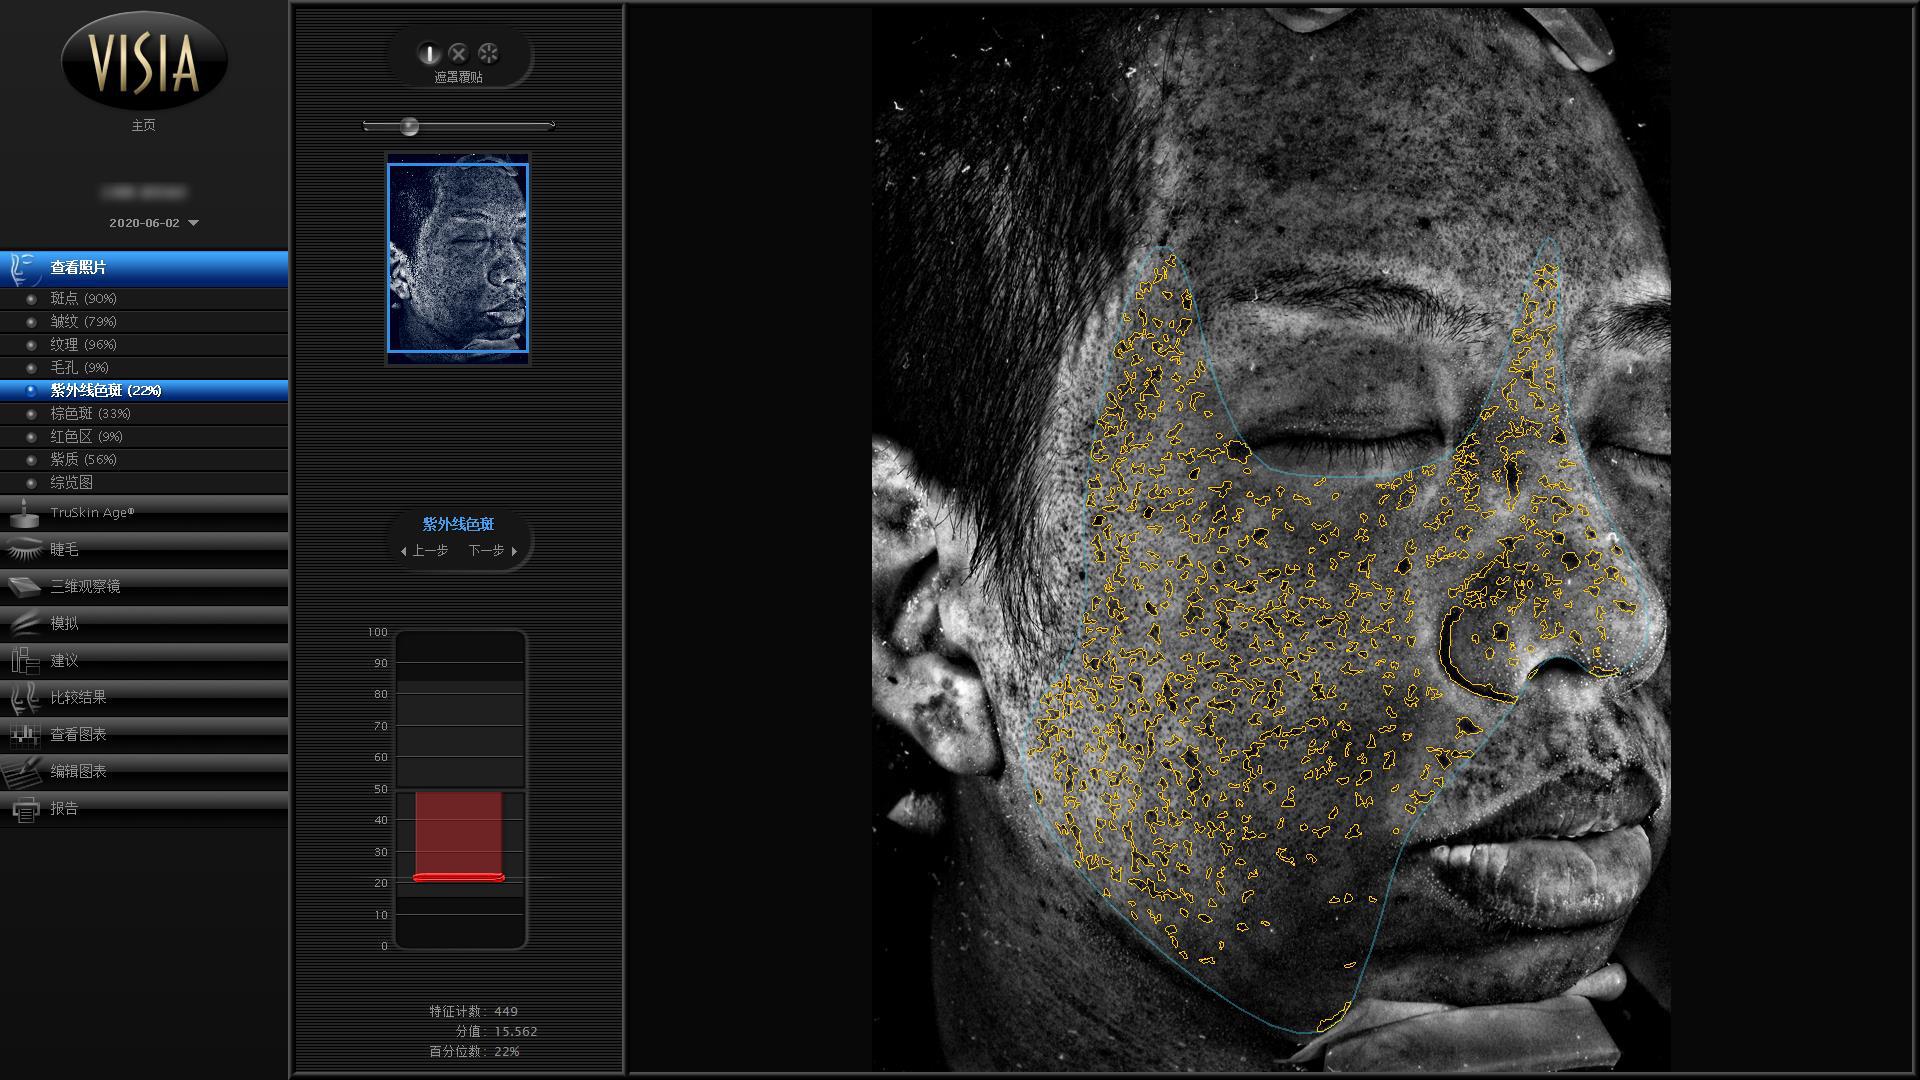Select the 红色区 (9%) analysis option
This screenshot has width=1920, height=1080.
[144, 436]
